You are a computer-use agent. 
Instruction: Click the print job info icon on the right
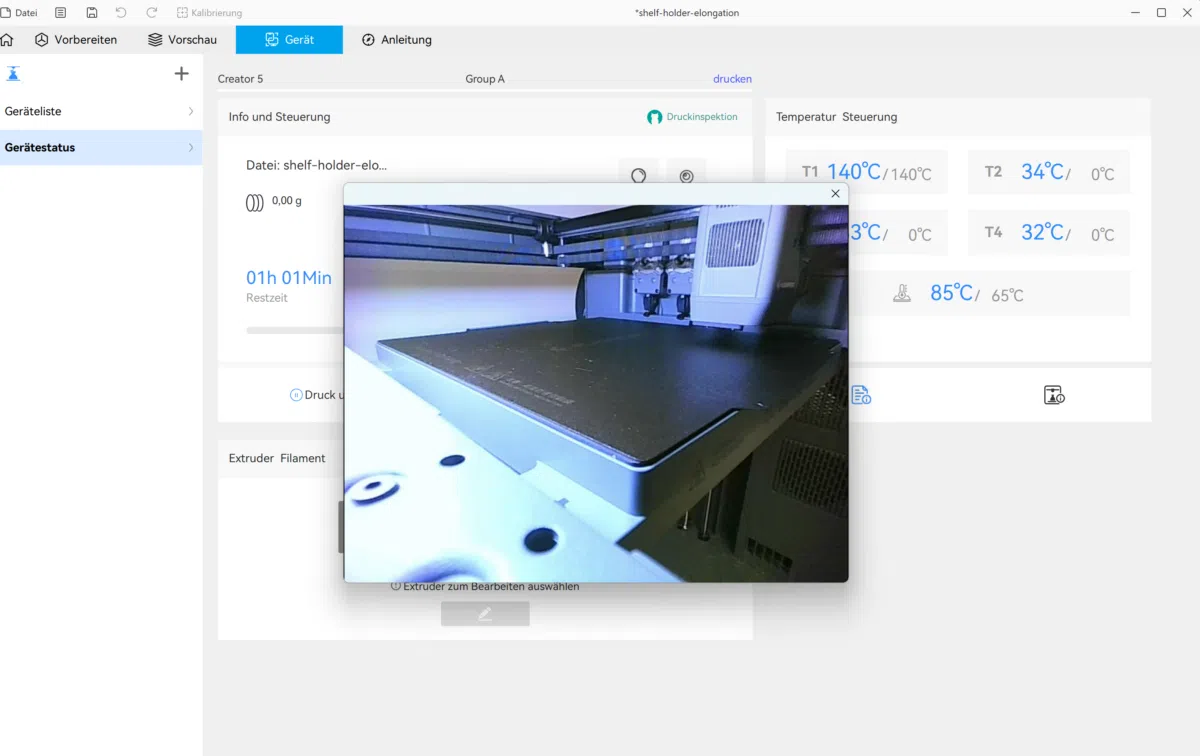click(x=1054, y=395)
